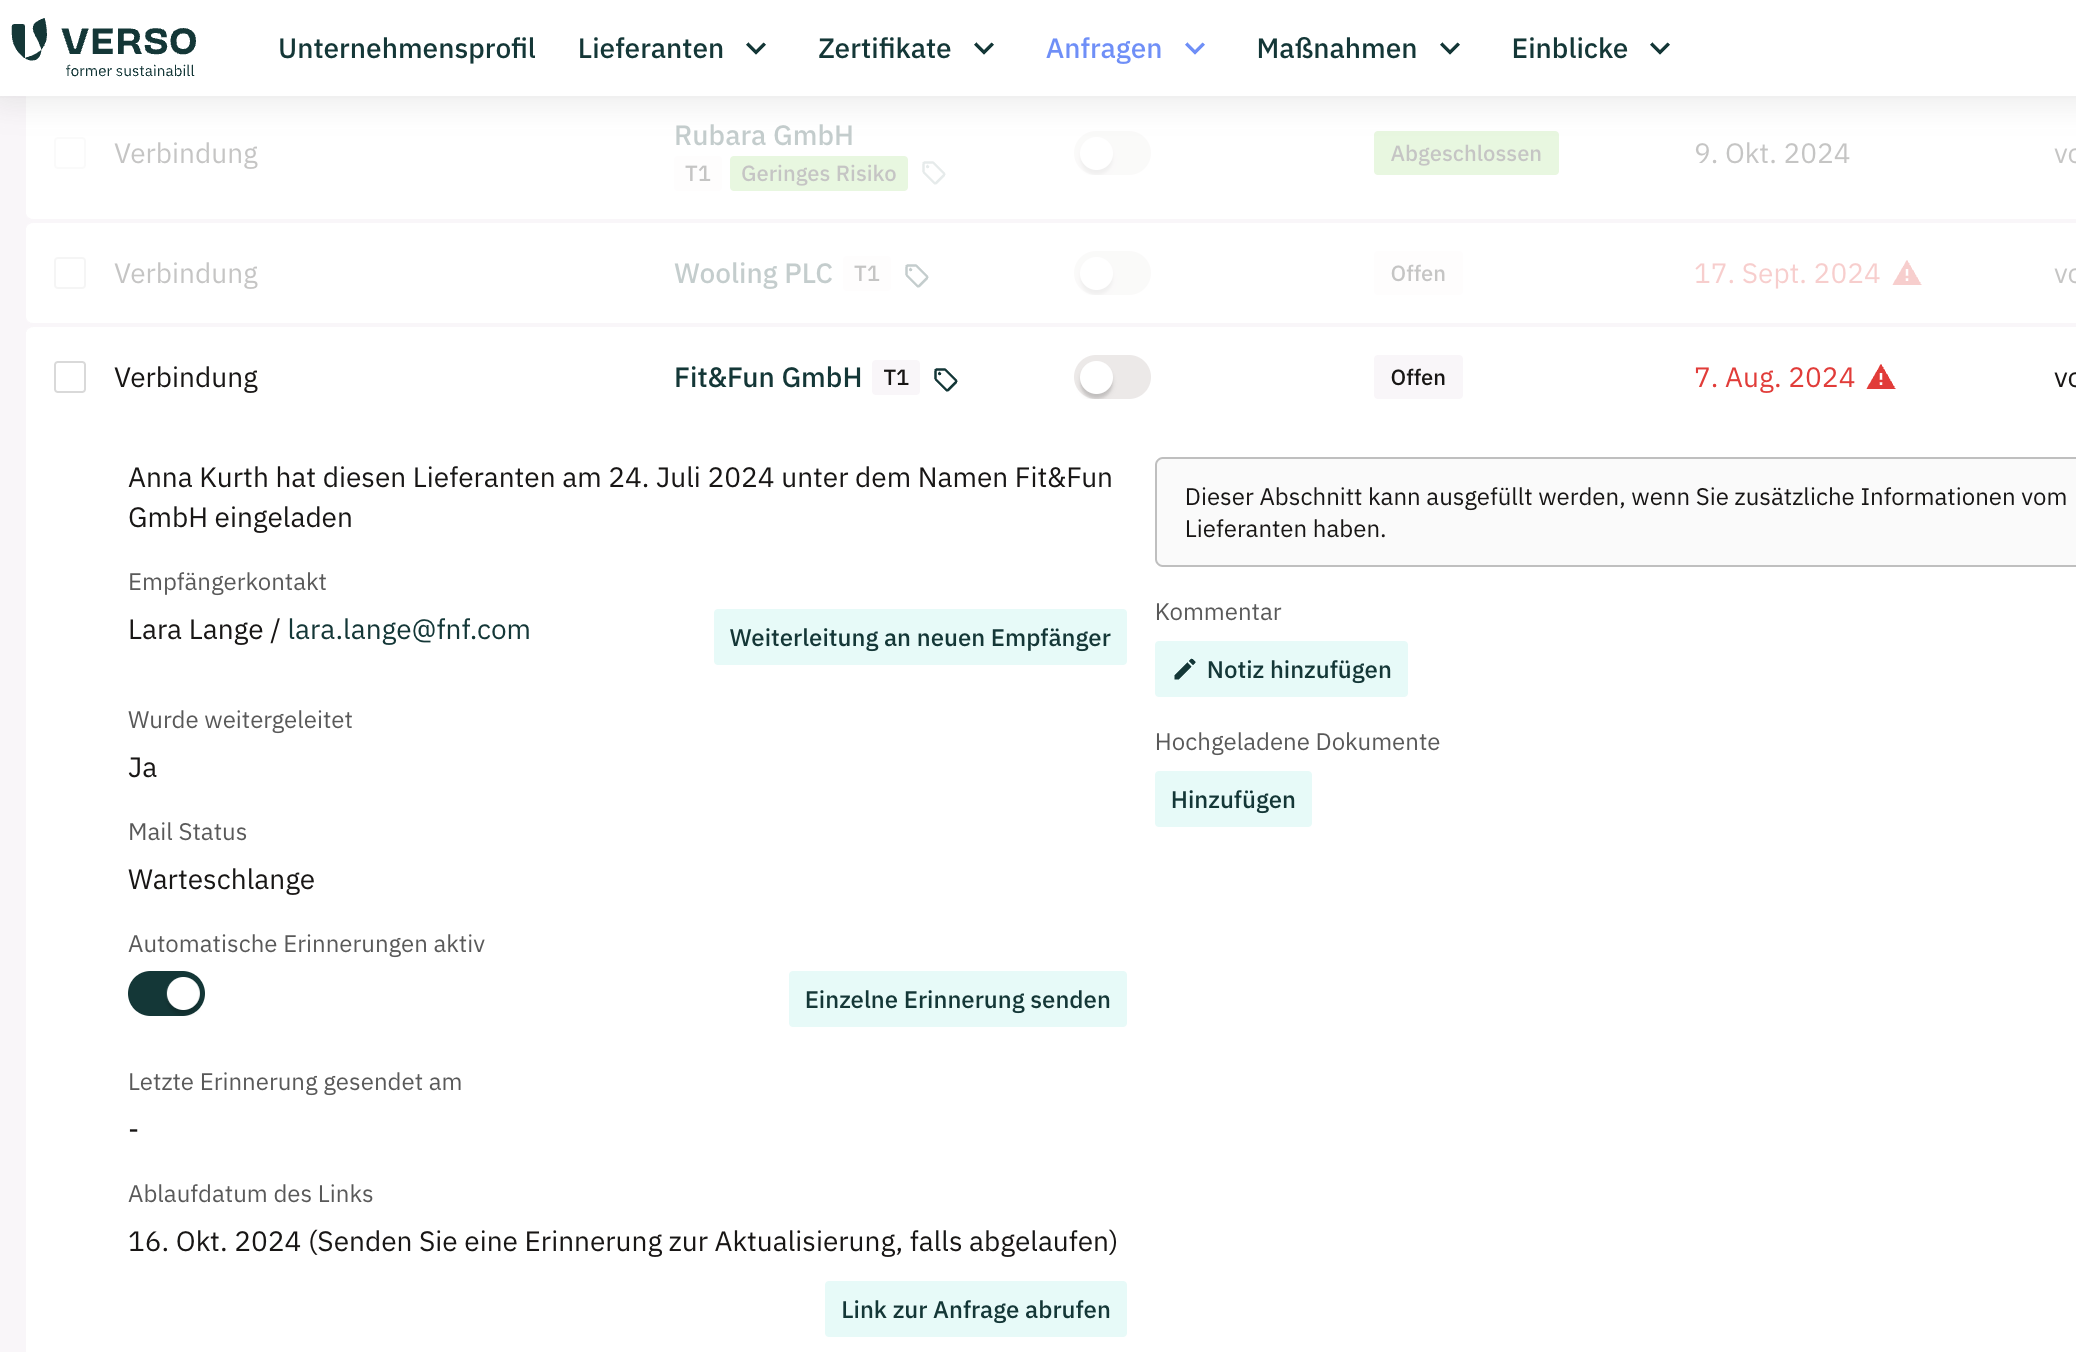
Task: Toggle the switch in the Rubara GmbH row
Action: (x=1112, y=153)
